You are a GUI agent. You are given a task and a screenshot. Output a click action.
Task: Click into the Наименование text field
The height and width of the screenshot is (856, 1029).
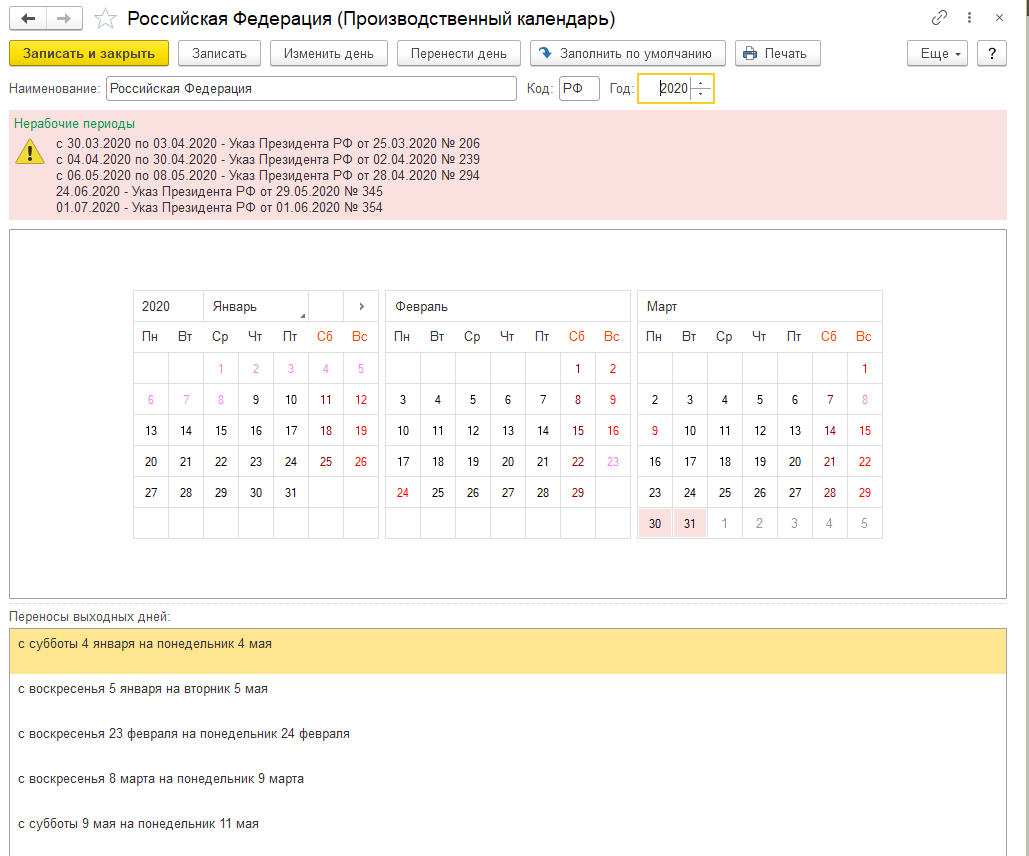tap(310, 88)
